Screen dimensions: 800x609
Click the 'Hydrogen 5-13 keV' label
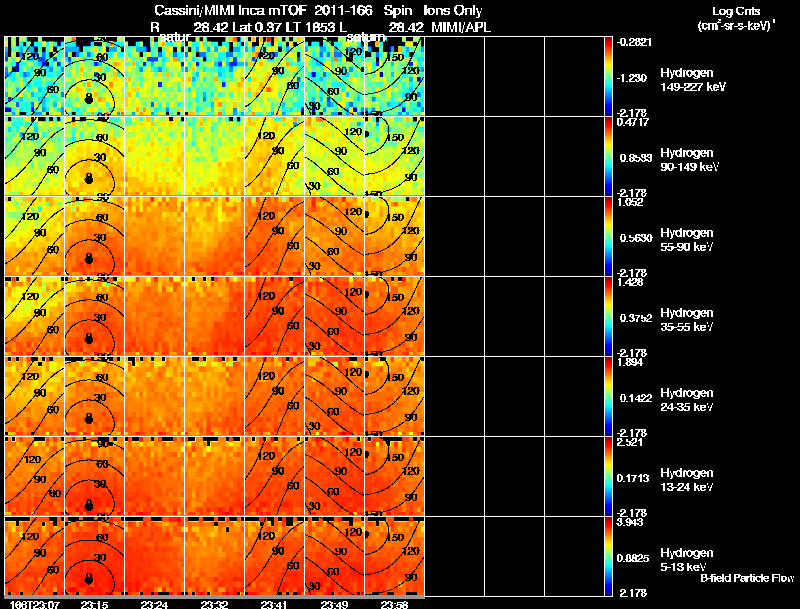687,560
